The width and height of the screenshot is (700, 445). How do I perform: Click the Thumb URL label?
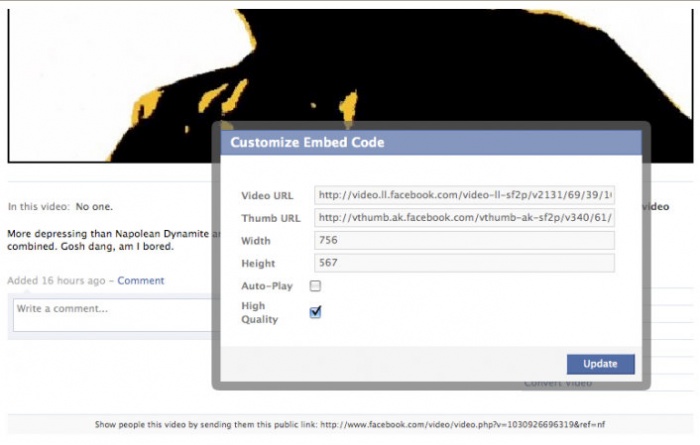[x=271, y=218]
